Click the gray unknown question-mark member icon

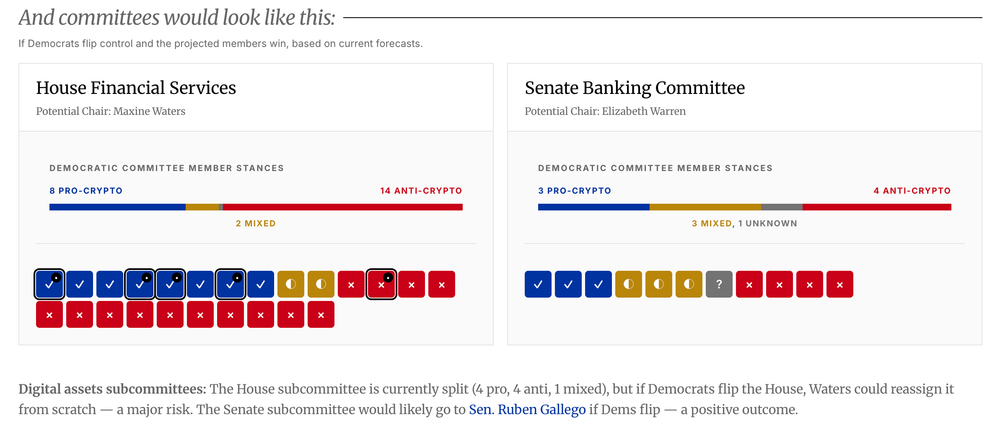[x=719, y=285]
